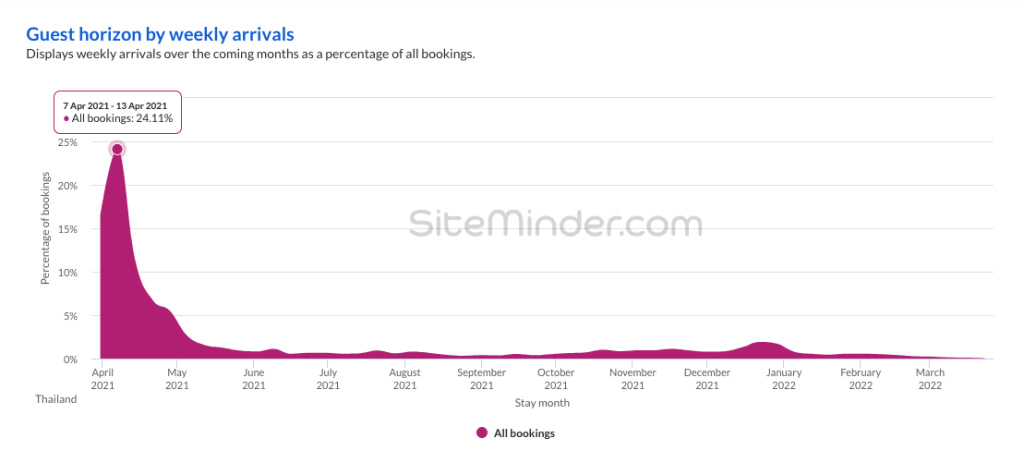Click the All bookings legend color dot

[482, 433]
